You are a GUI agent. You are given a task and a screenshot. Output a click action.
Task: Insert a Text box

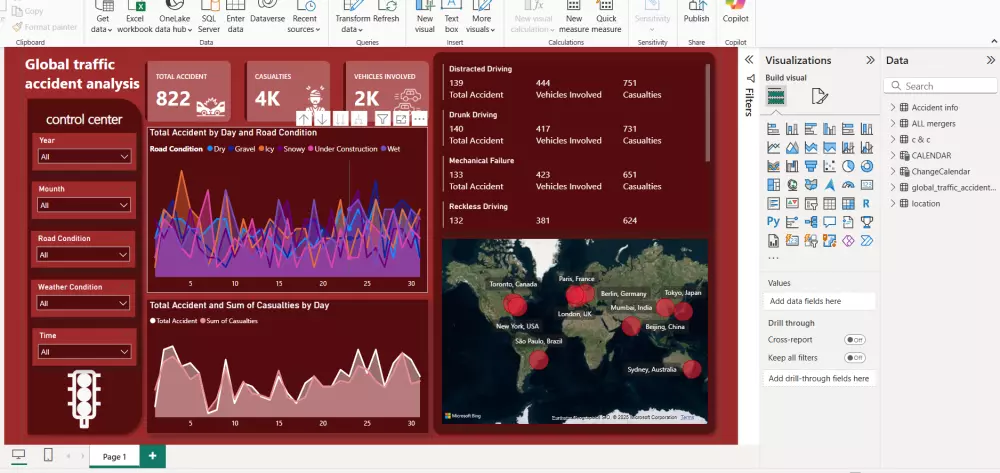pos(452,18)
